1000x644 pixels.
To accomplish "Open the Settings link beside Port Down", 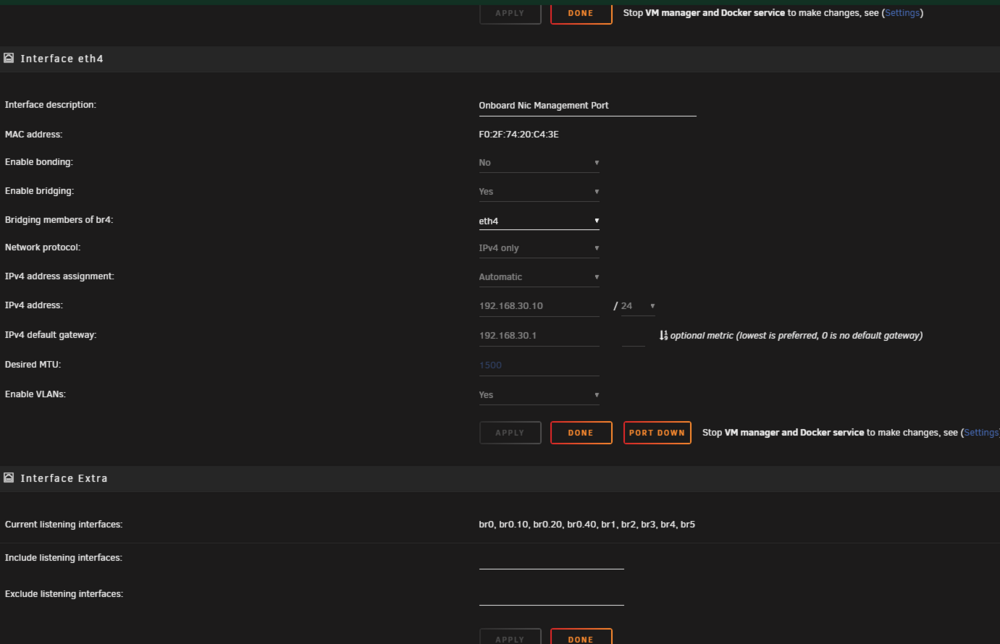I will (982, 432).
